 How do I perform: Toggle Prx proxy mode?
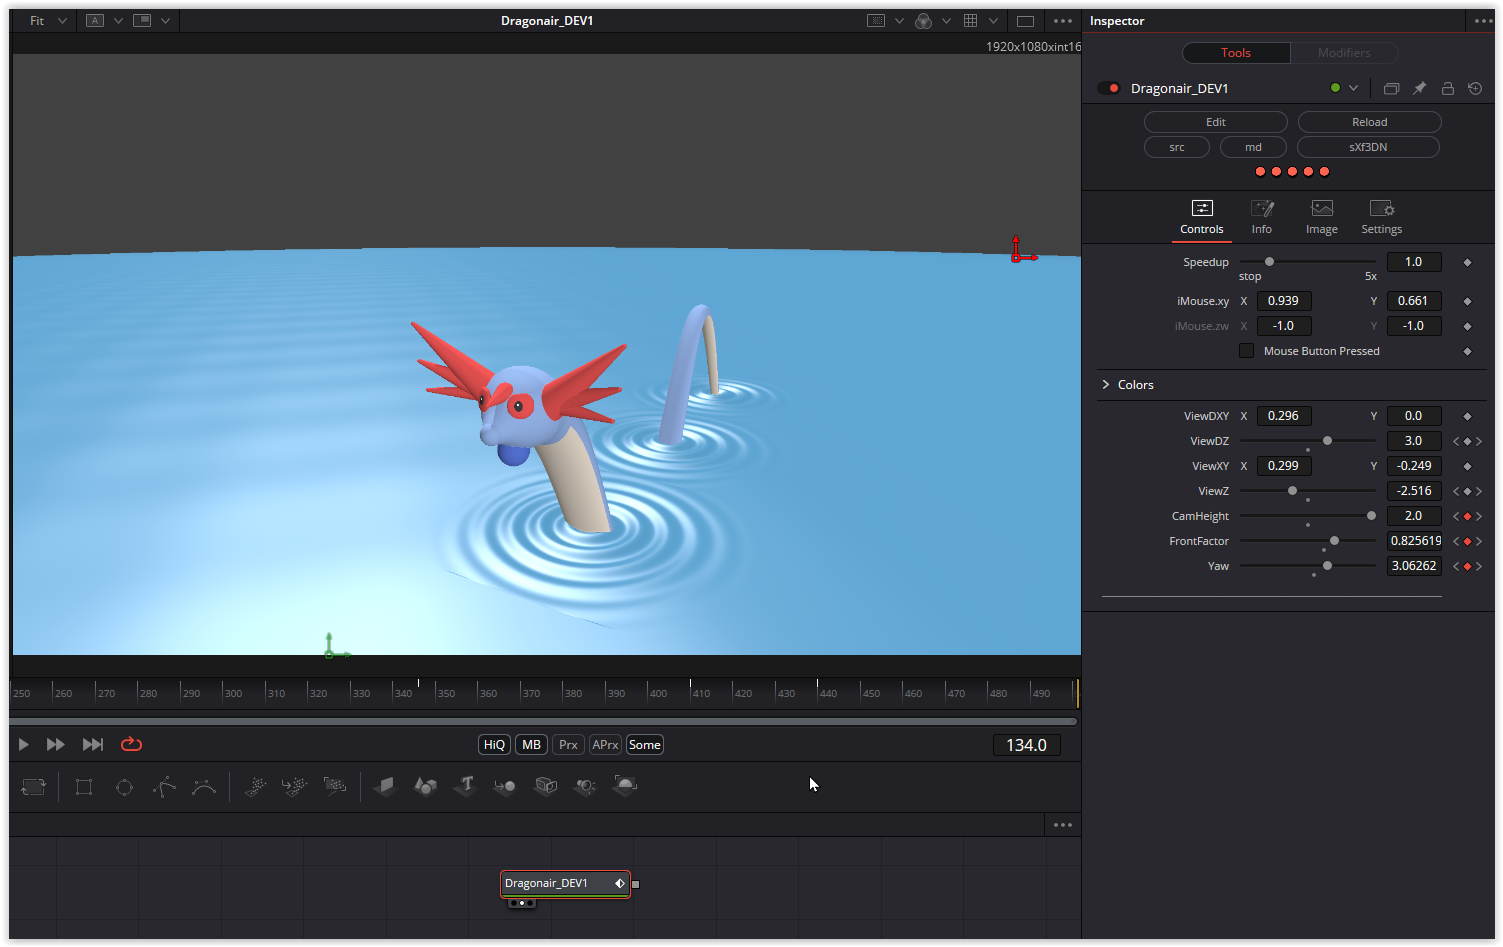click(568, 745)
